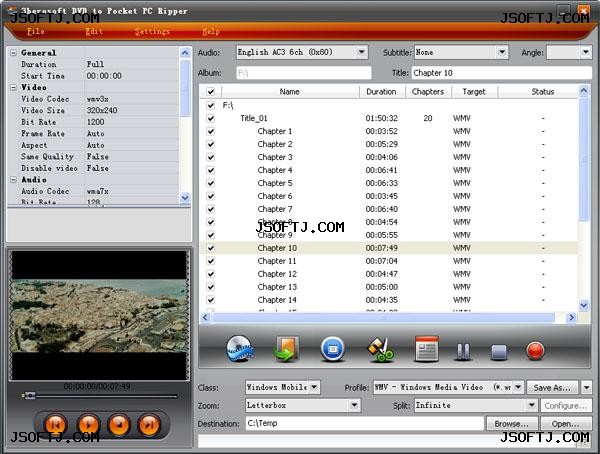The image size is (600, 454).
Task: Select the Chapter 11 row
Action: (x=388, y=261)
